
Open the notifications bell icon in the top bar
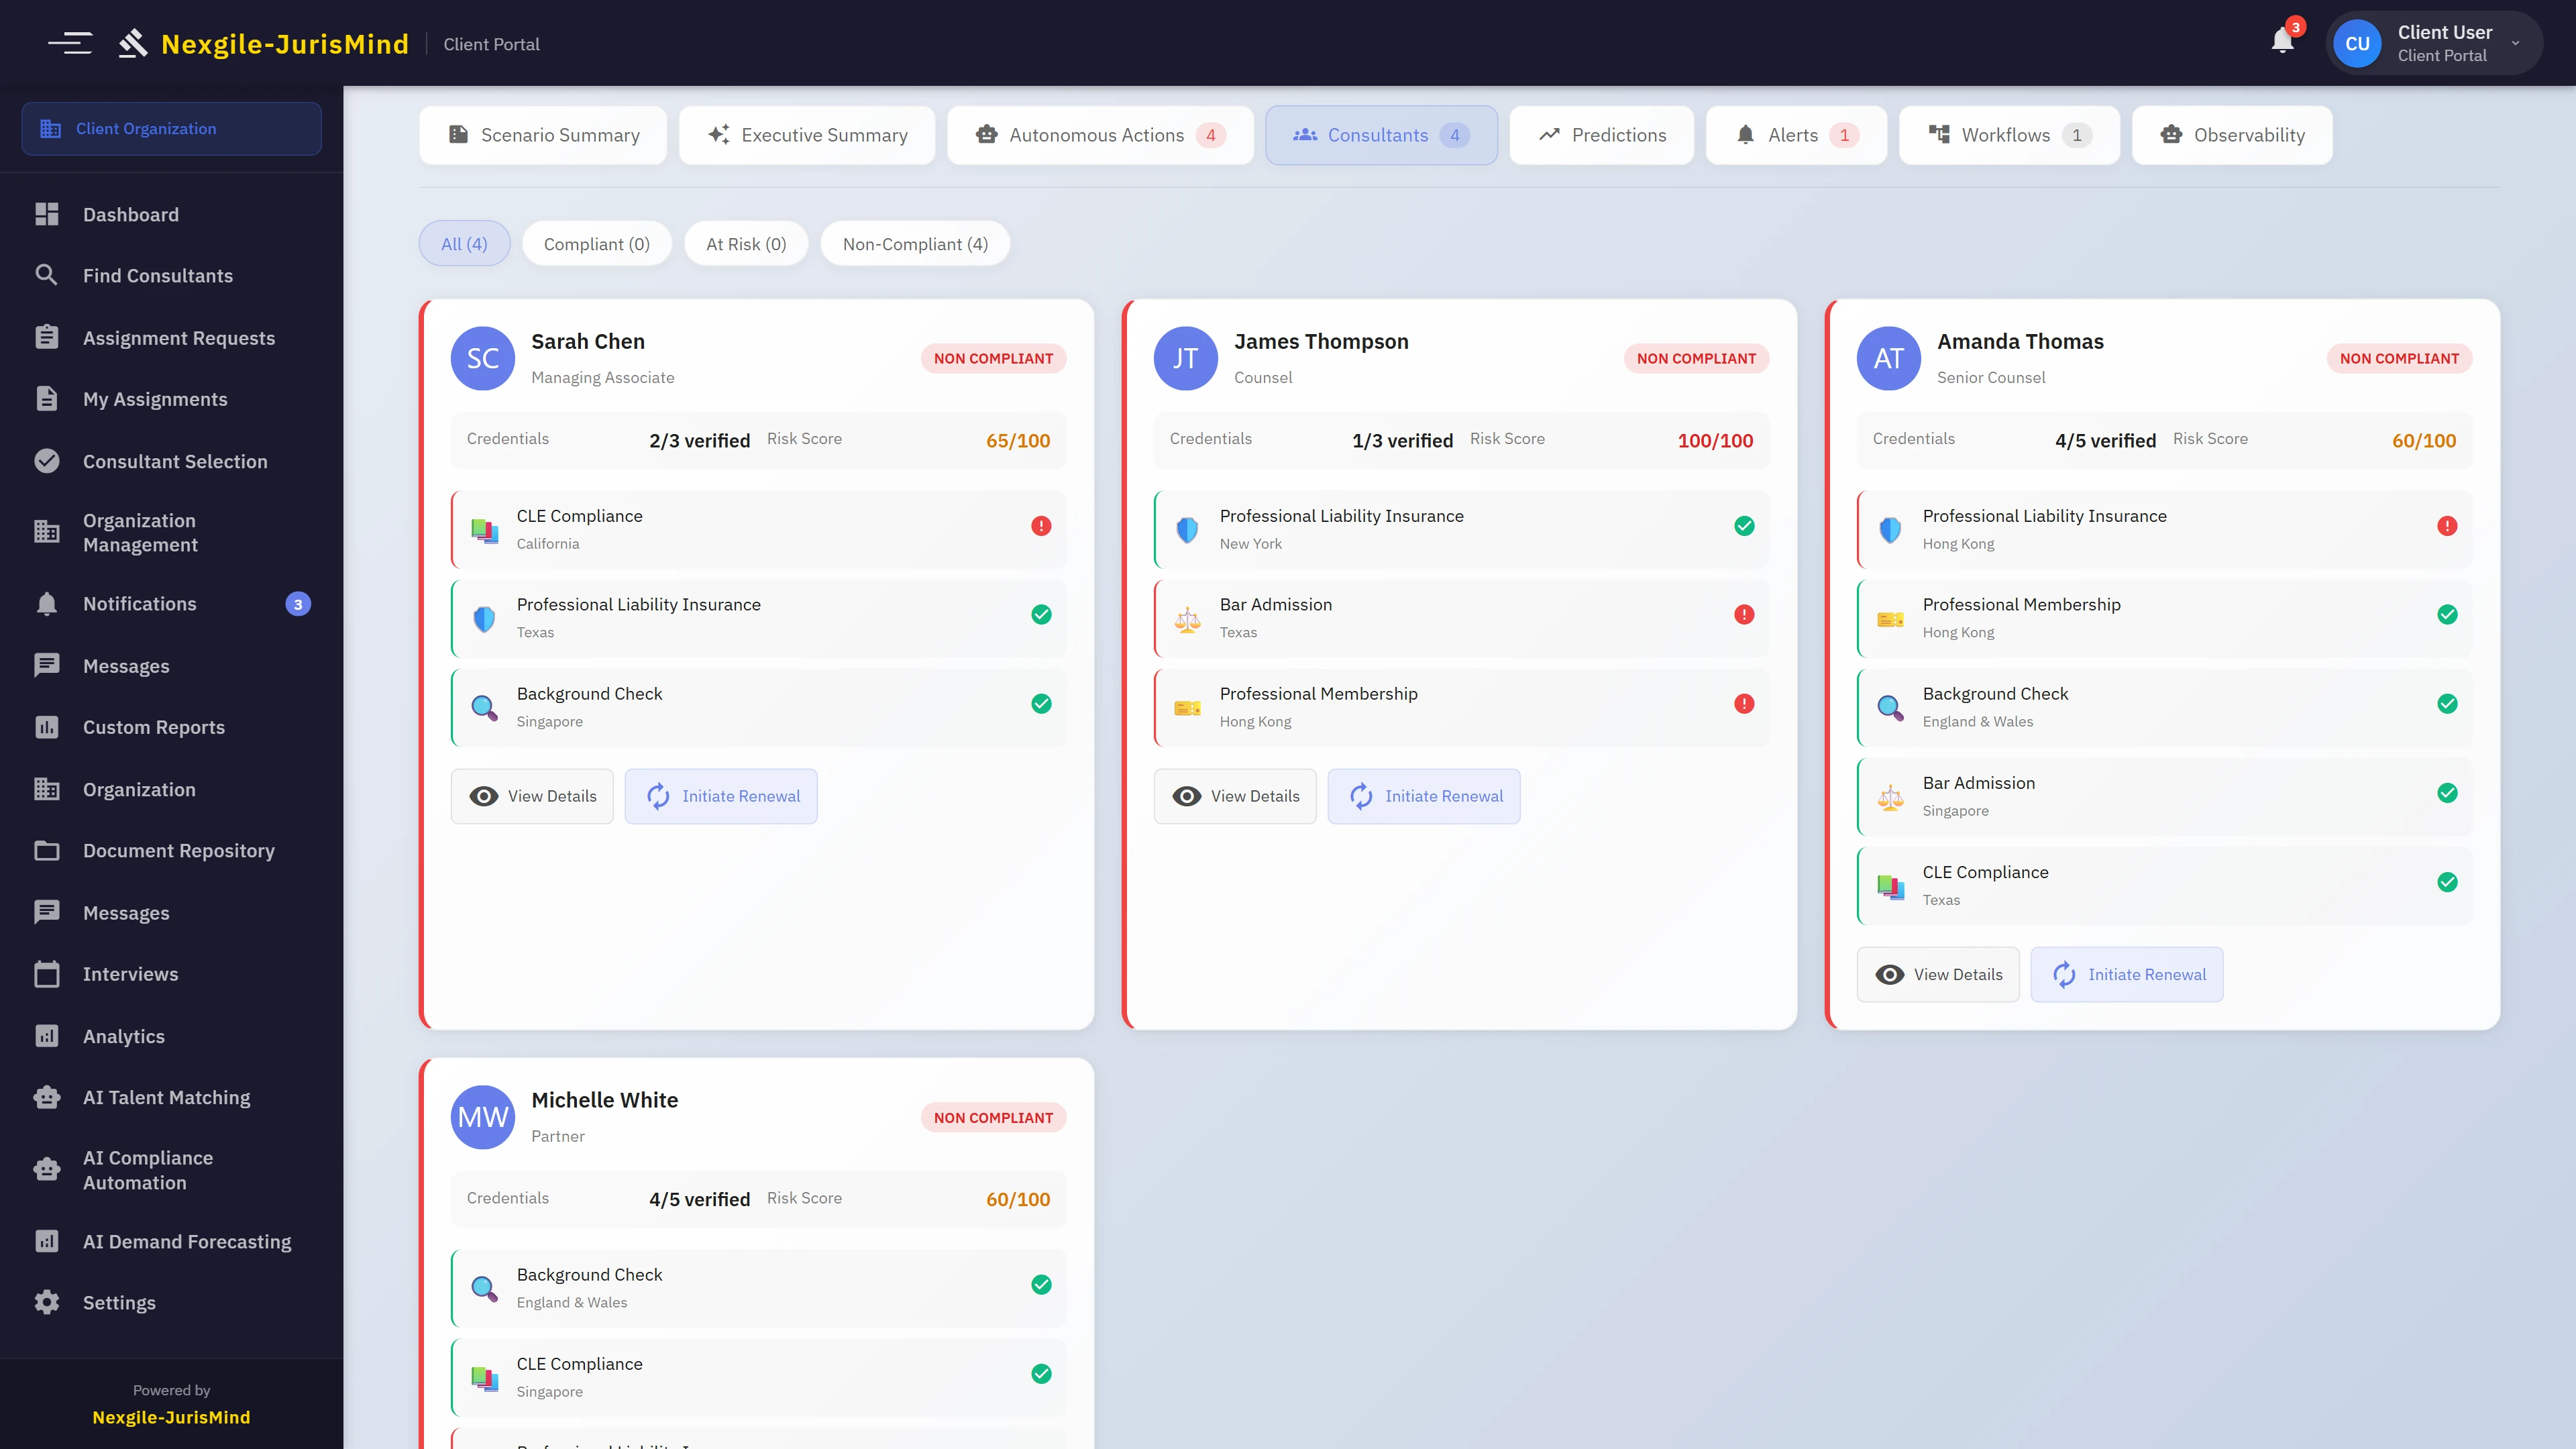(x=2283, y=42)
